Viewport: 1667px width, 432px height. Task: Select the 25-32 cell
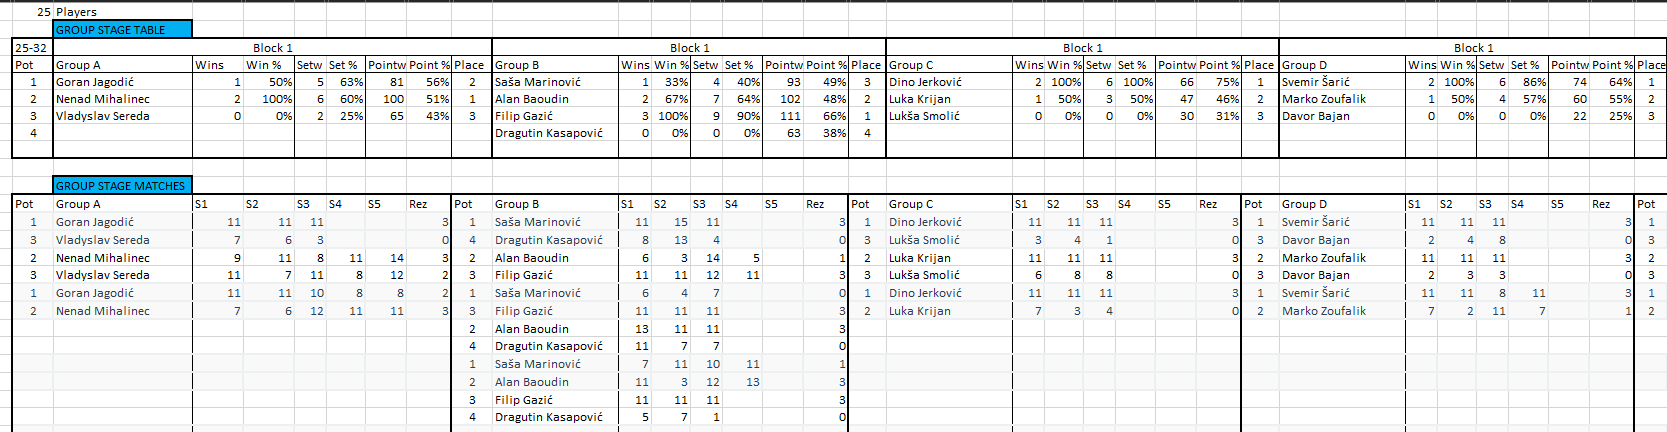pyautogui.click(x=31, y=48)
